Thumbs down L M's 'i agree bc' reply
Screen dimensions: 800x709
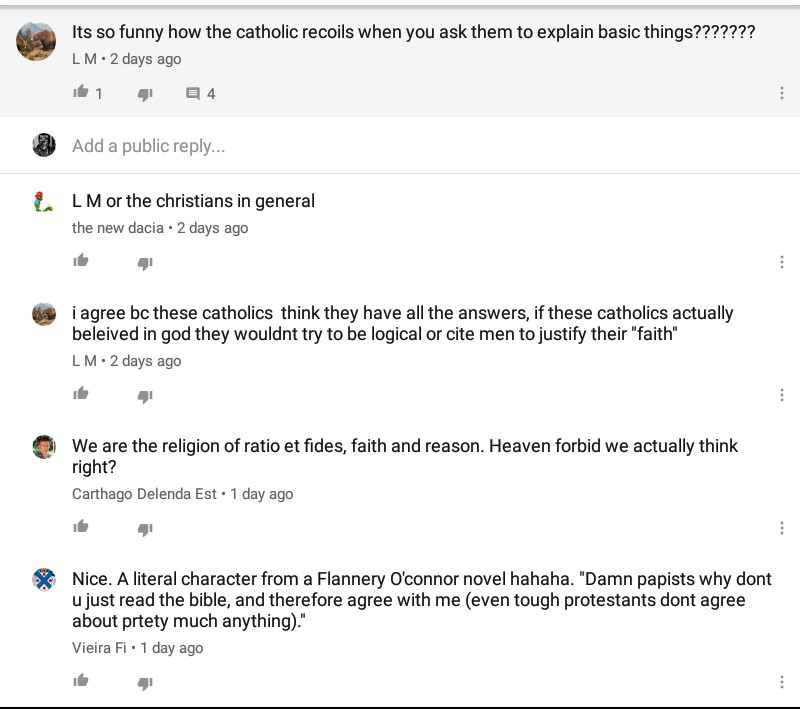(145, 396)
